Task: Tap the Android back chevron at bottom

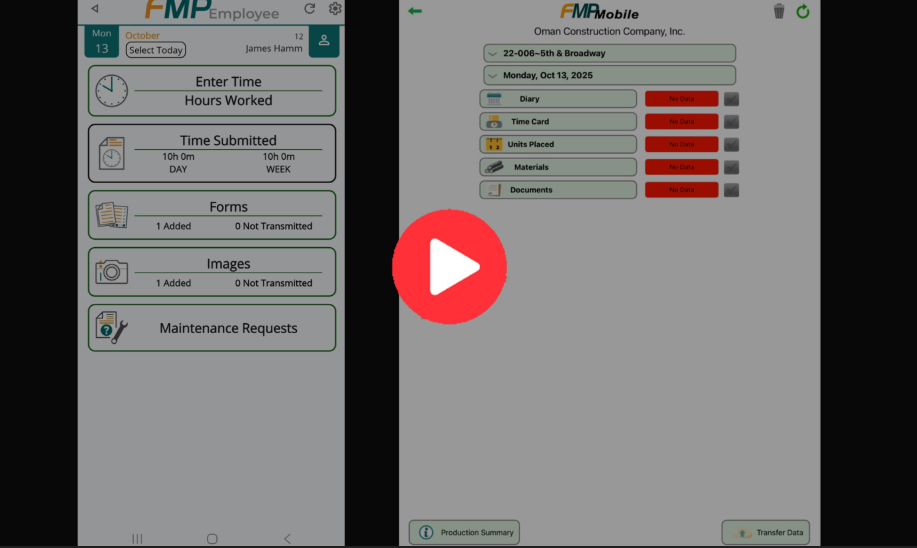Action: coord(287,538)
